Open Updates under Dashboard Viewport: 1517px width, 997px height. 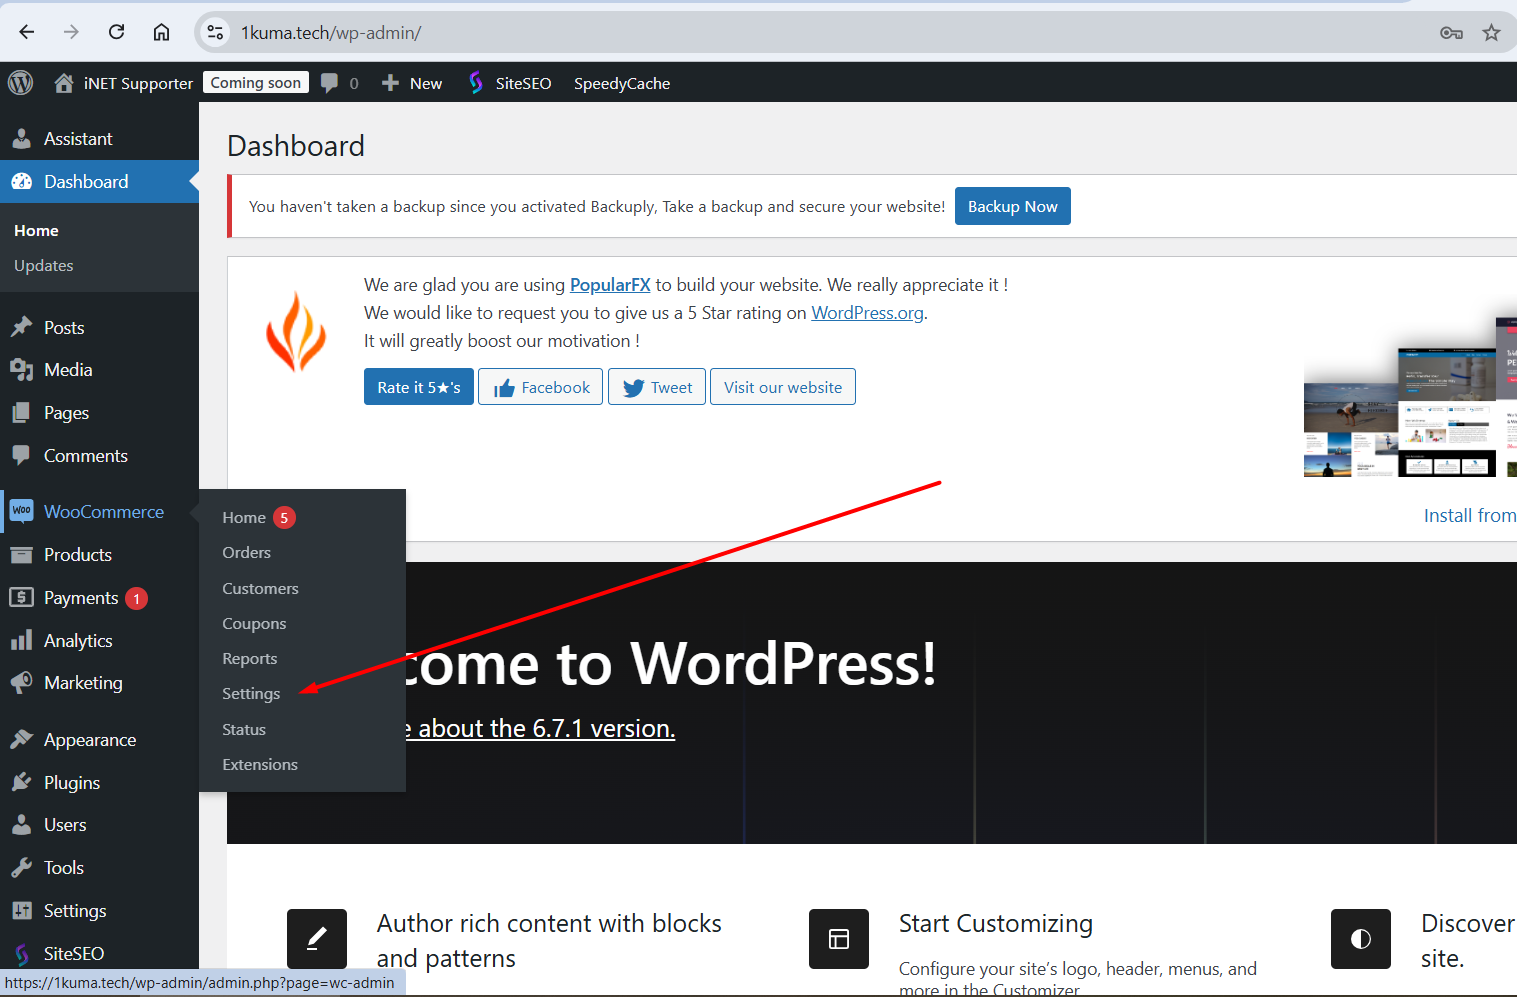[x=44, y=266]
